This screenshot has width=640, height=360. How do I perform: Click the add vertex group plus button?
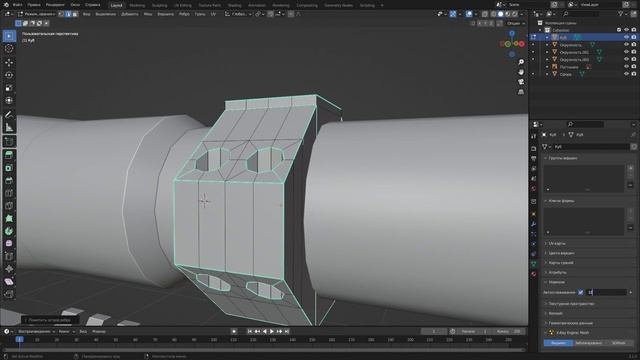tap(630, 168)
